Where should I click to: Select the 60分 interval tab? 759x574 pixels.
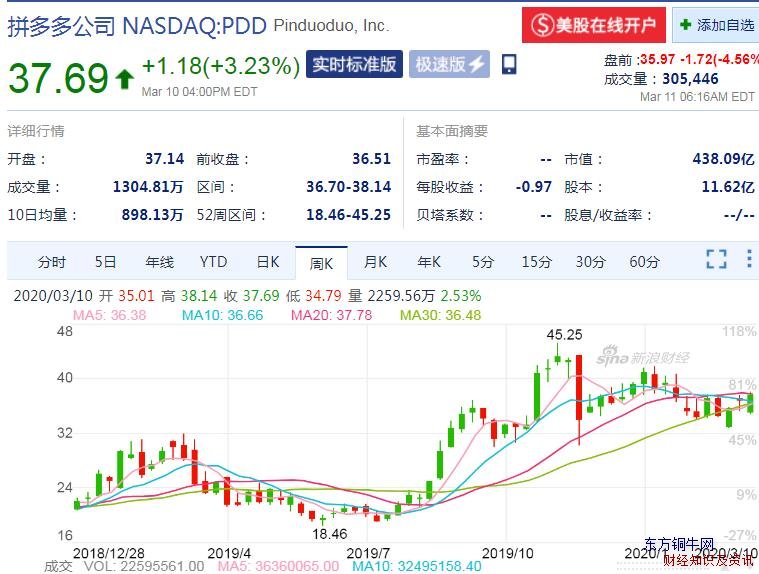[x=644, y=262]
